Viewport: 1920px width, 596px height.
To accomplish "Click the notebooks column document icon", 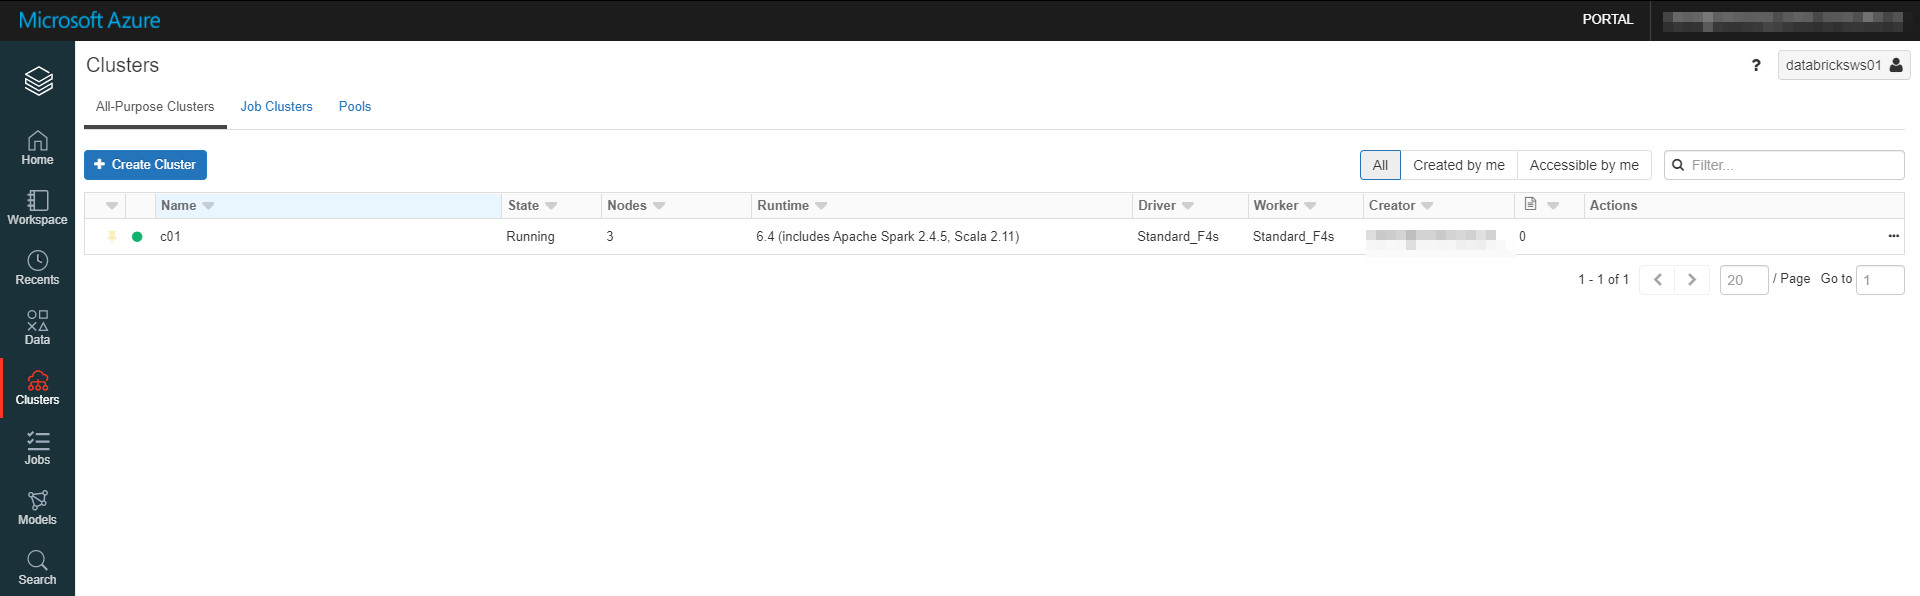I will [1530, 204].
